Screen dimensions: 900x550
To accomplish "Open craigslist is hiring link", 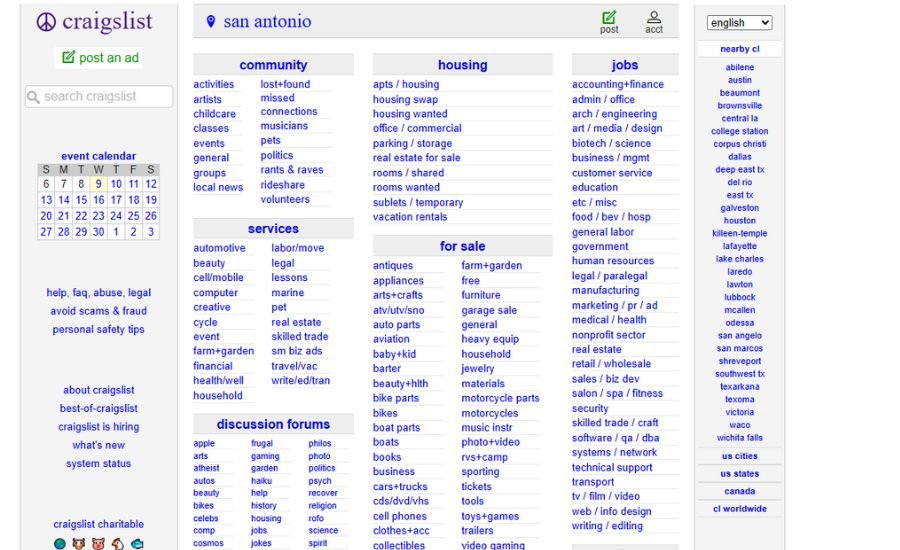I will click(99, 427).
